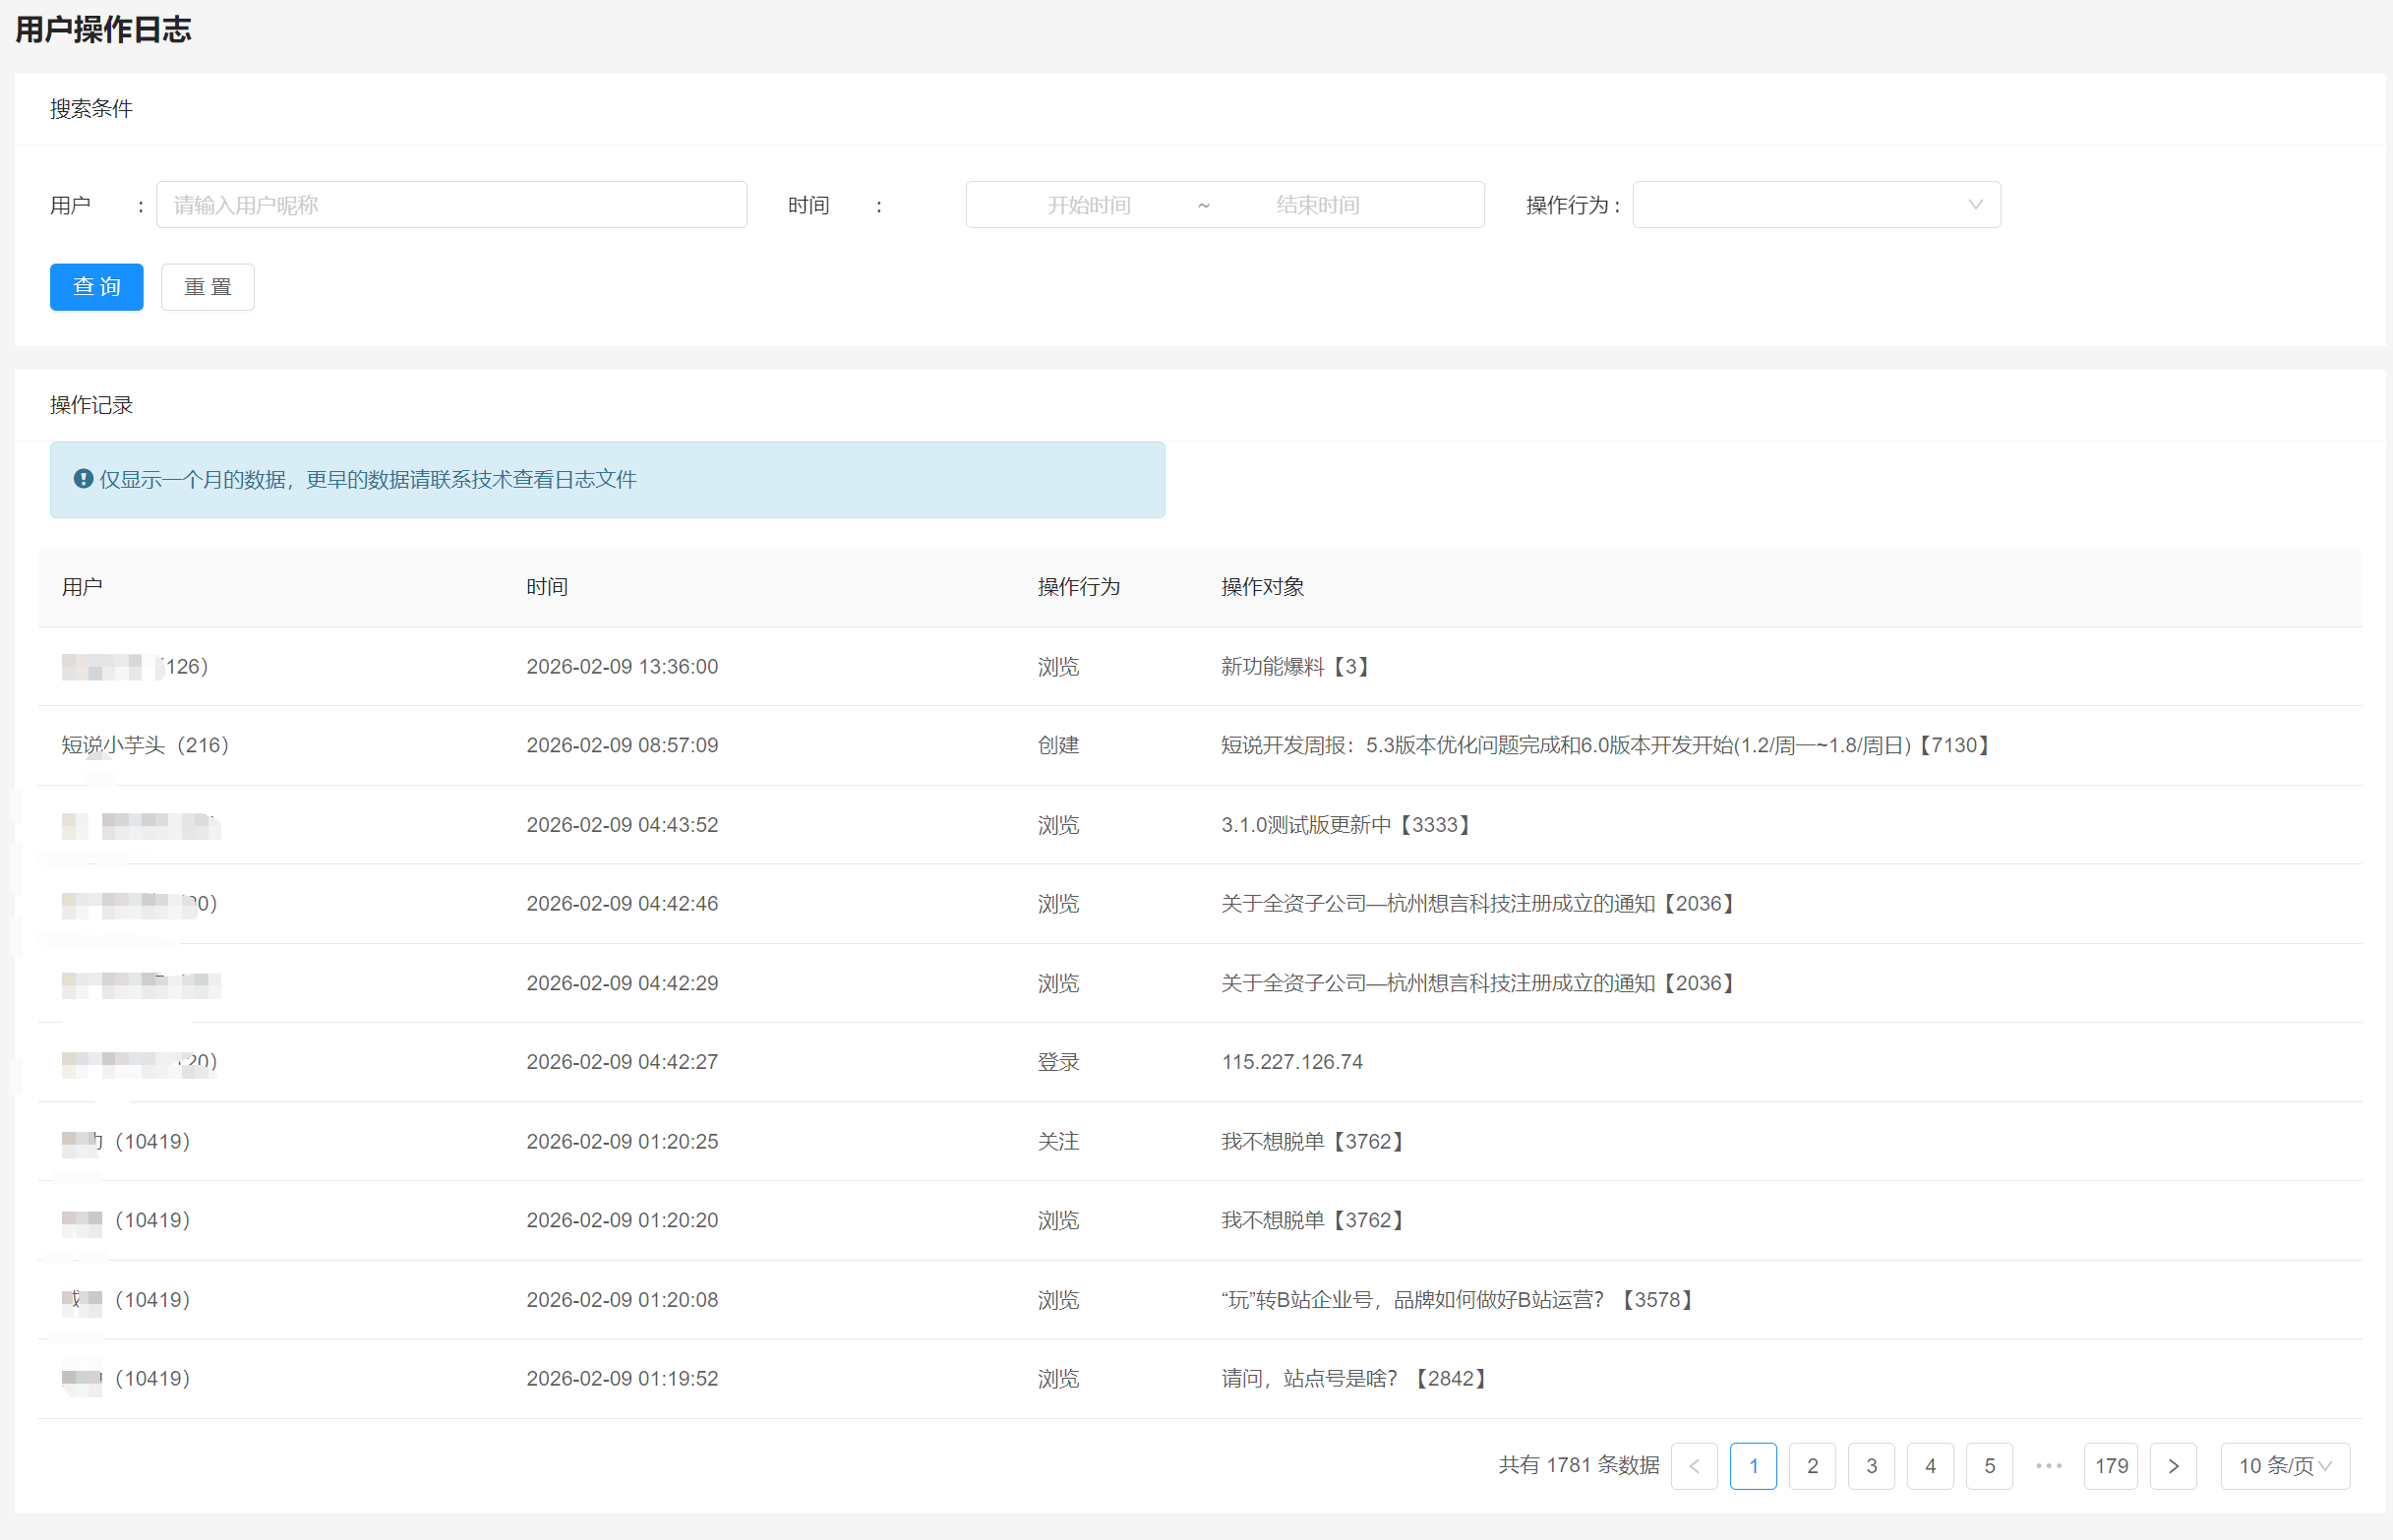2393x1540 pixels.
Task: Go to page 3 of results
Action: 1871,1466
